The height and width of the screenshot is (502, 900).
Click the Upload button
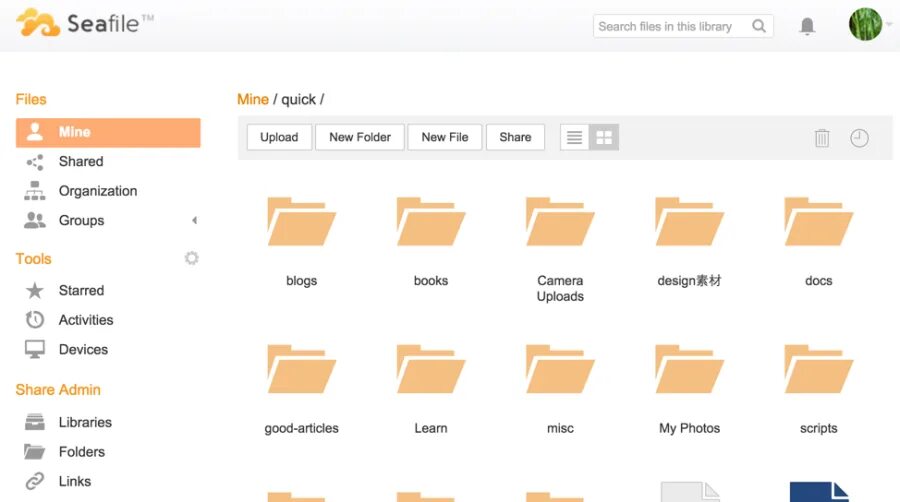point(279,137)
